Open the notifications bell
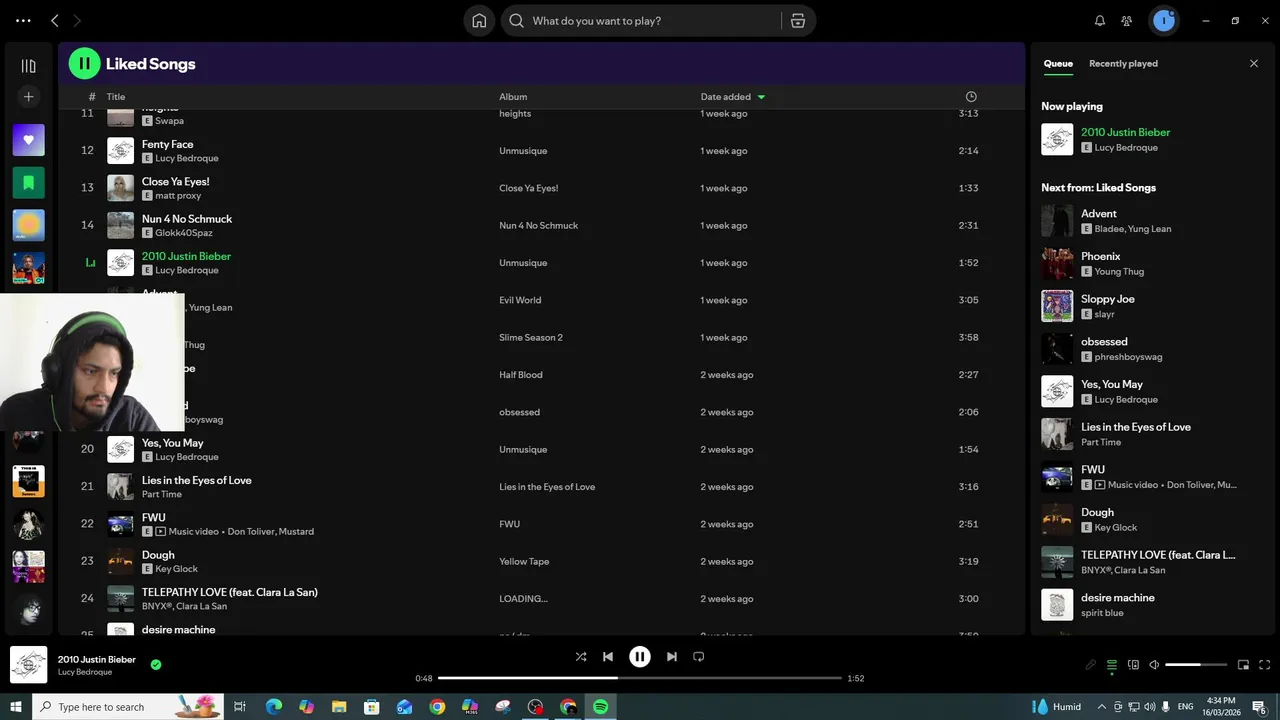The width and height of the screenshot is (1280, 720). coord(1100,21)
